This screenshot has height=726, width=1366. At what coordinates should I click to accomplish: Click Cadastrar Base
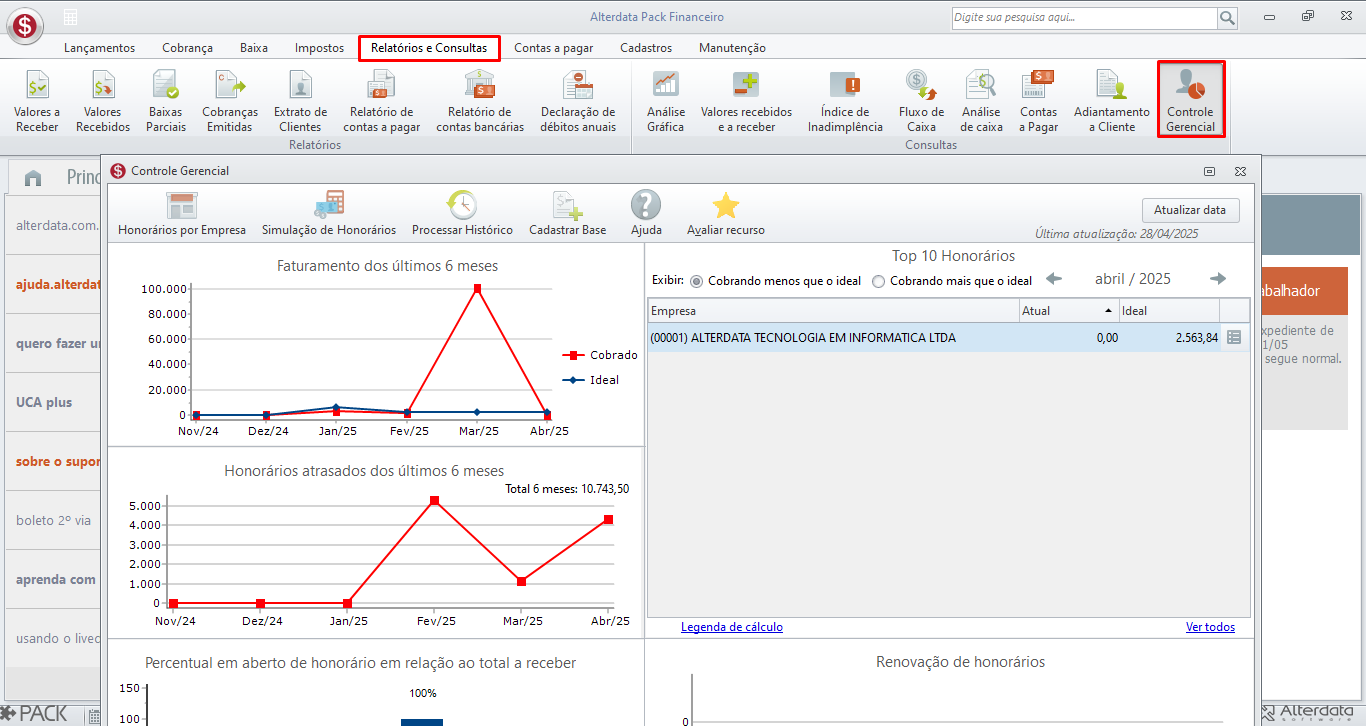(x=567, y=213)
